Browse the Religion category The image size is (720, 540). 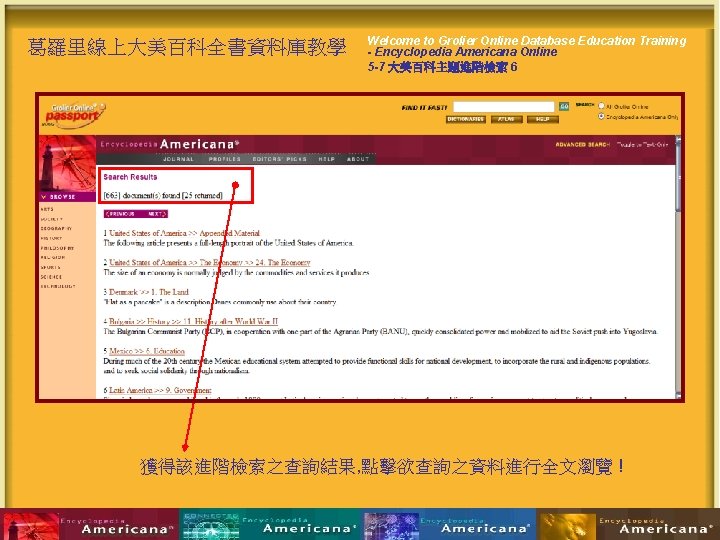click(53, 258)
